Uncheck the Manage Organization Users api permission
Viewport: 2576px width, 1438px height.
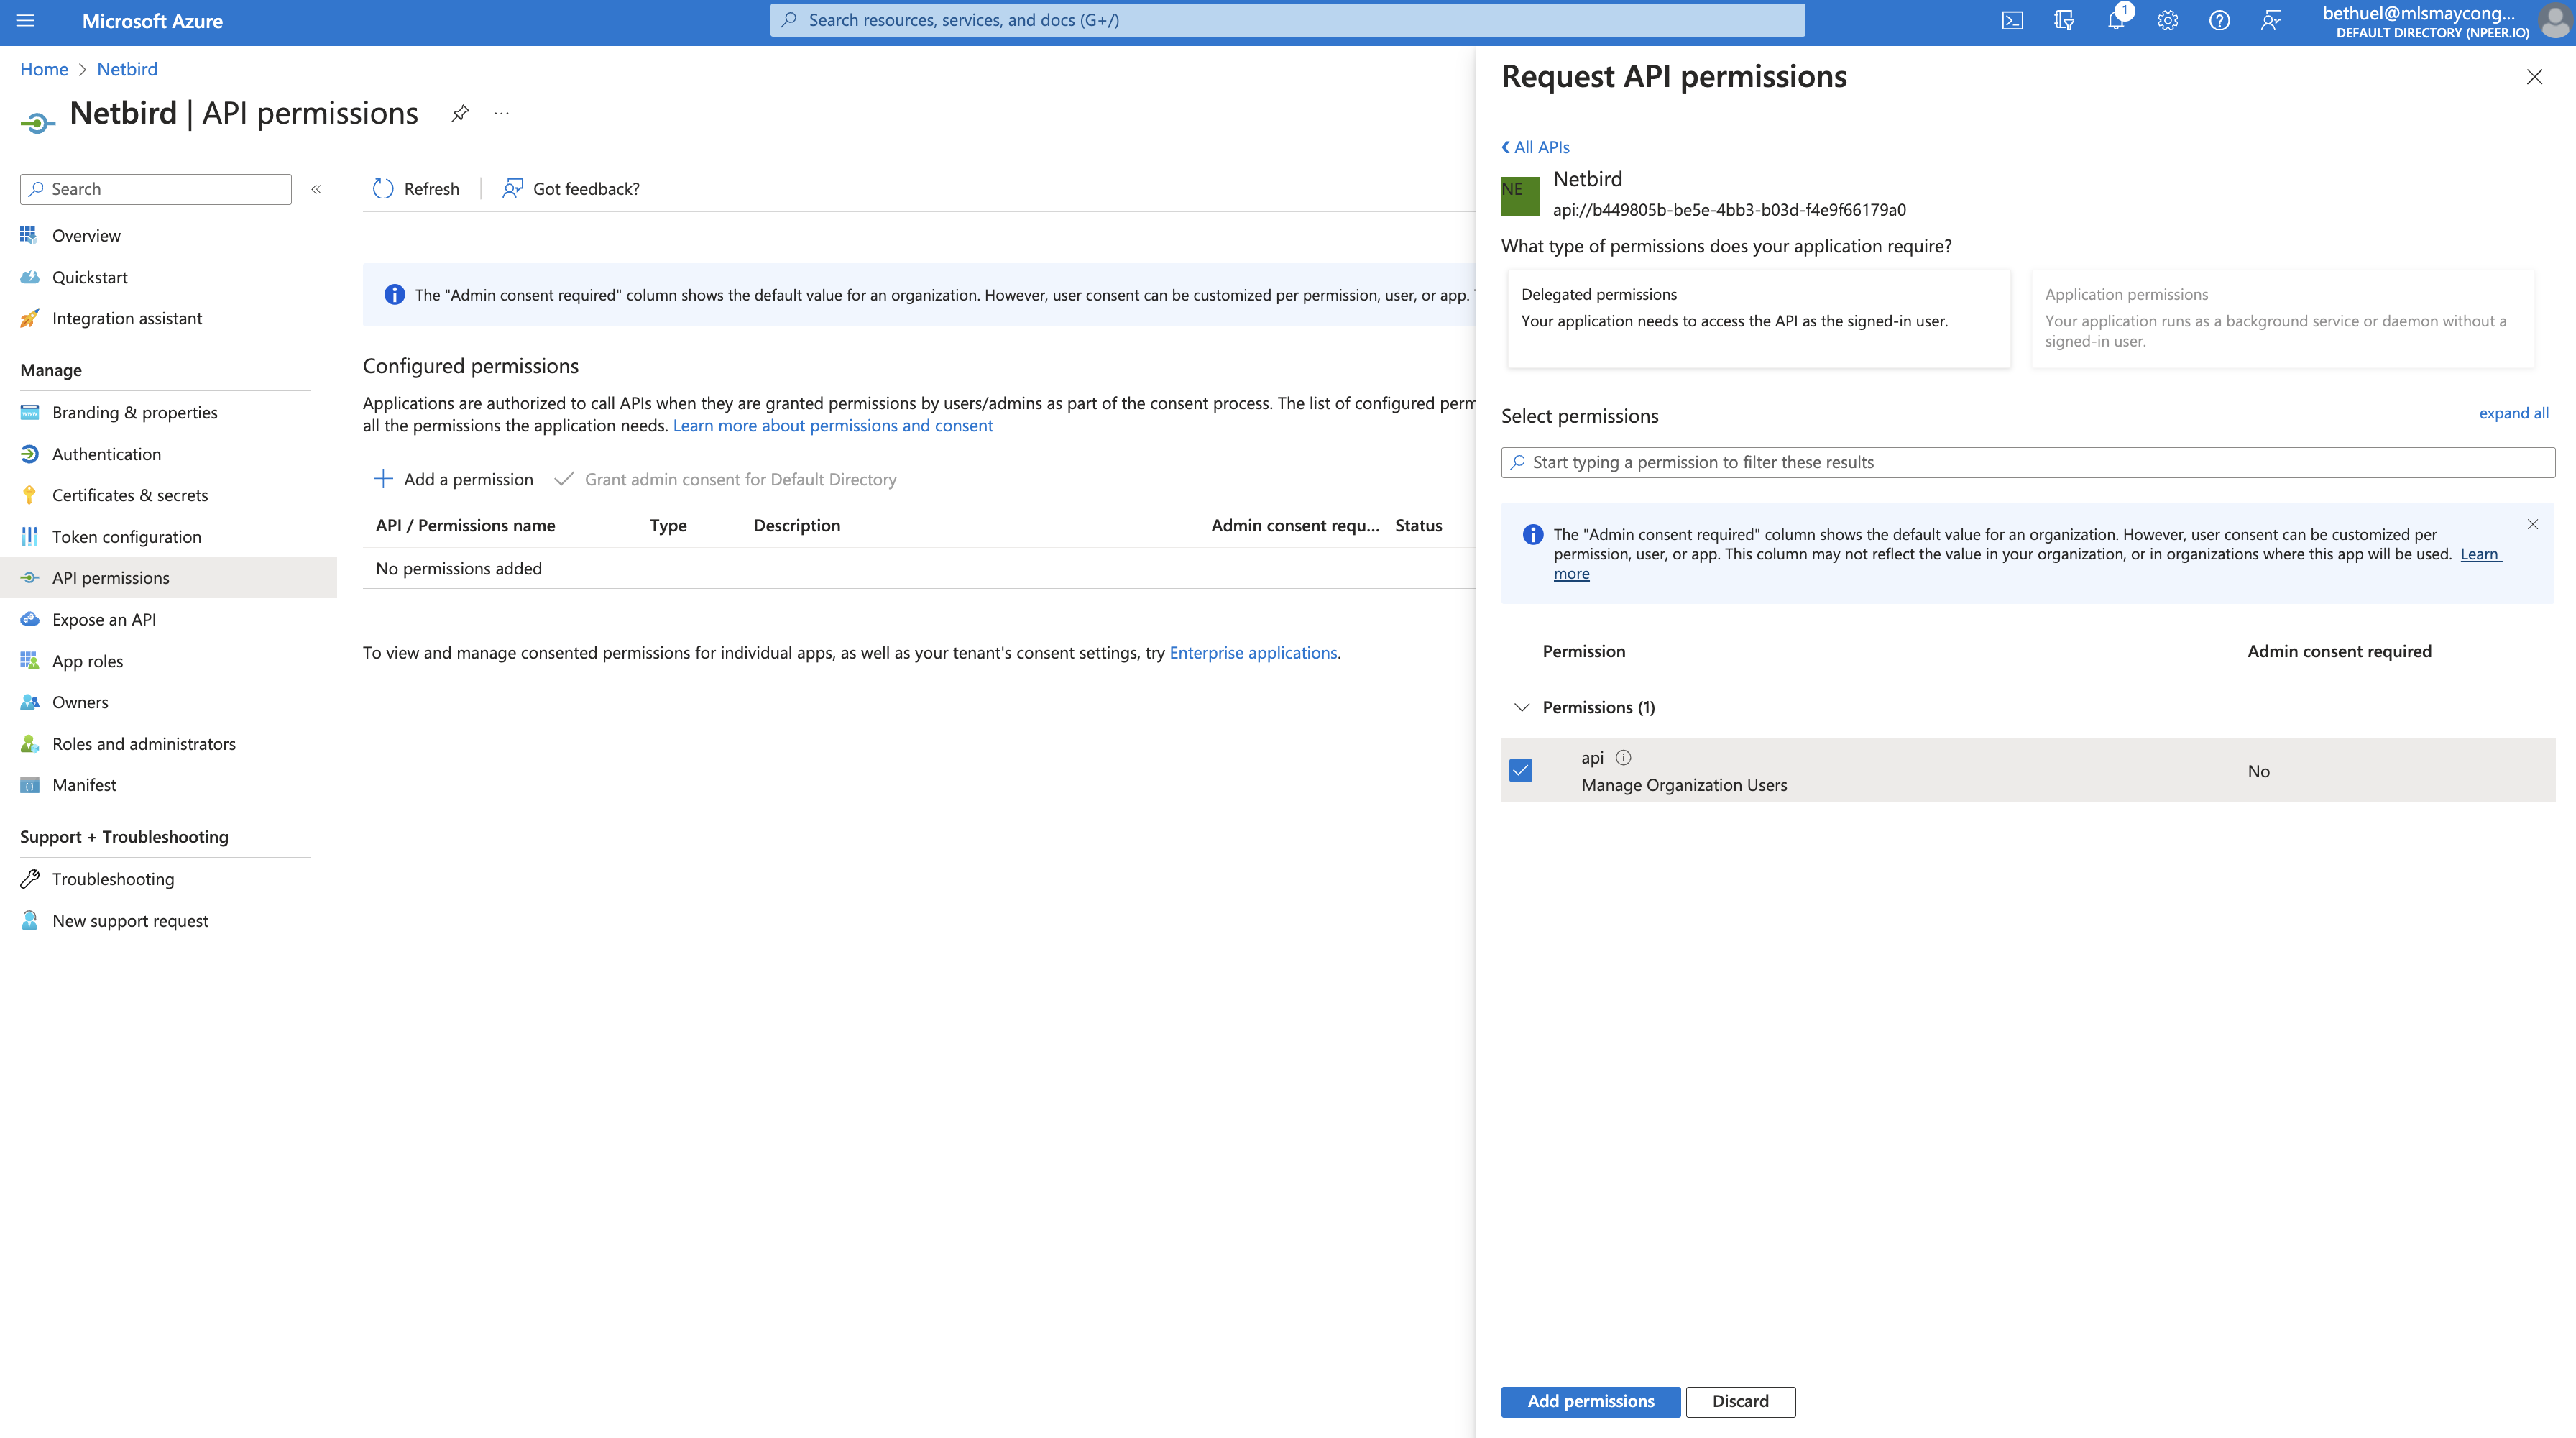(x=1521, y=770)
